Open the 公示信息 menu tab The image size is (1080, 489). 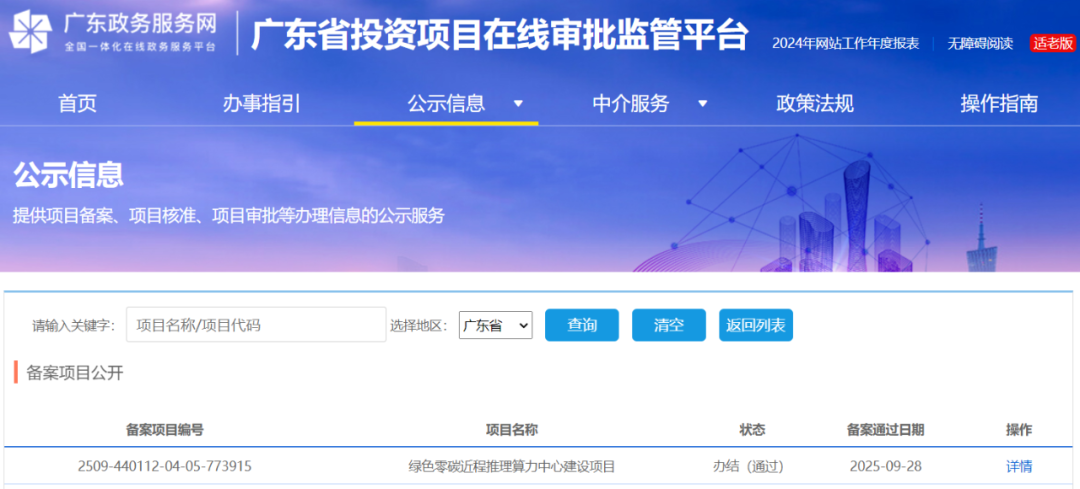446,104
